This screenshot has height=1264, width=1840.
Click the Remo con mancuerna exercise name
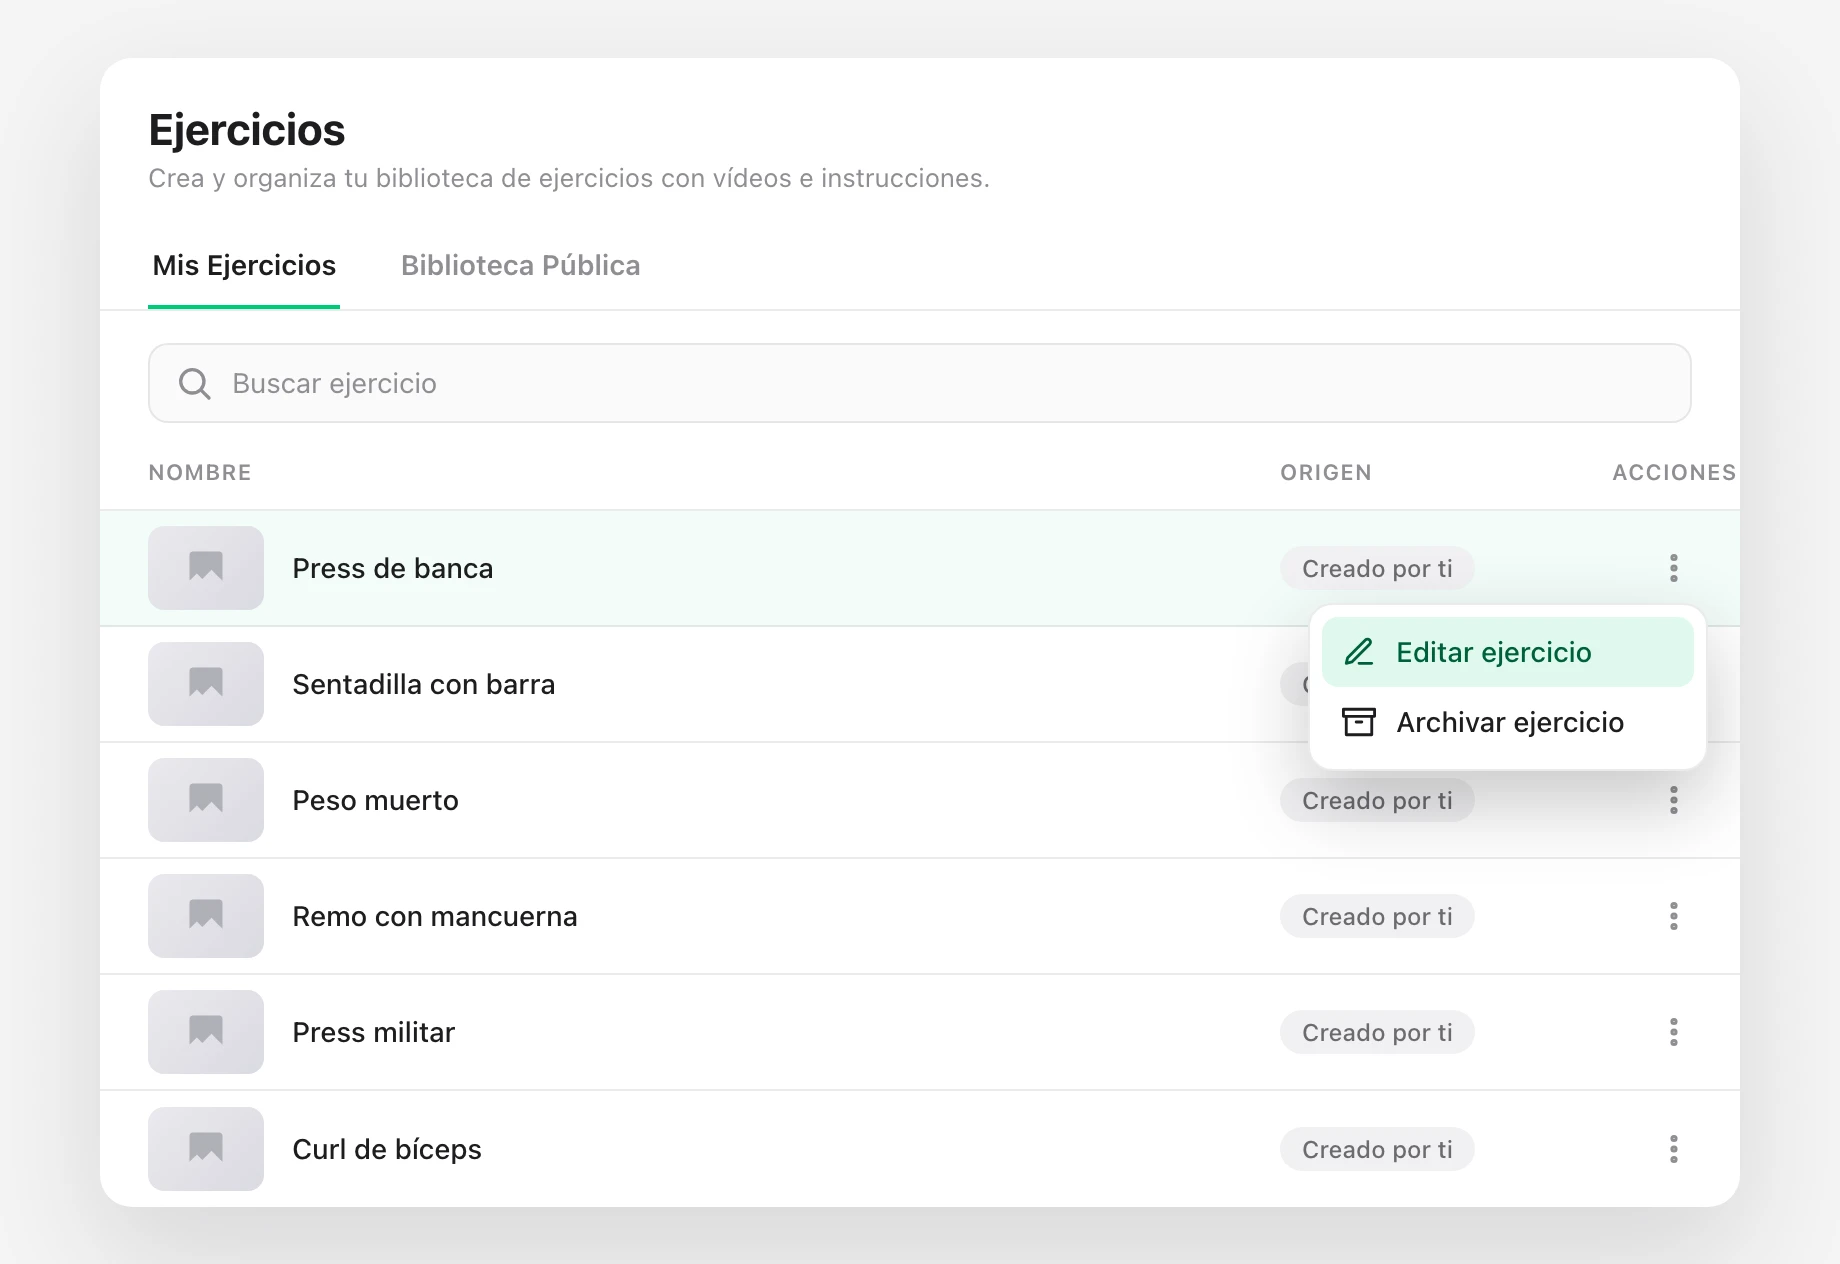[435, 916]
